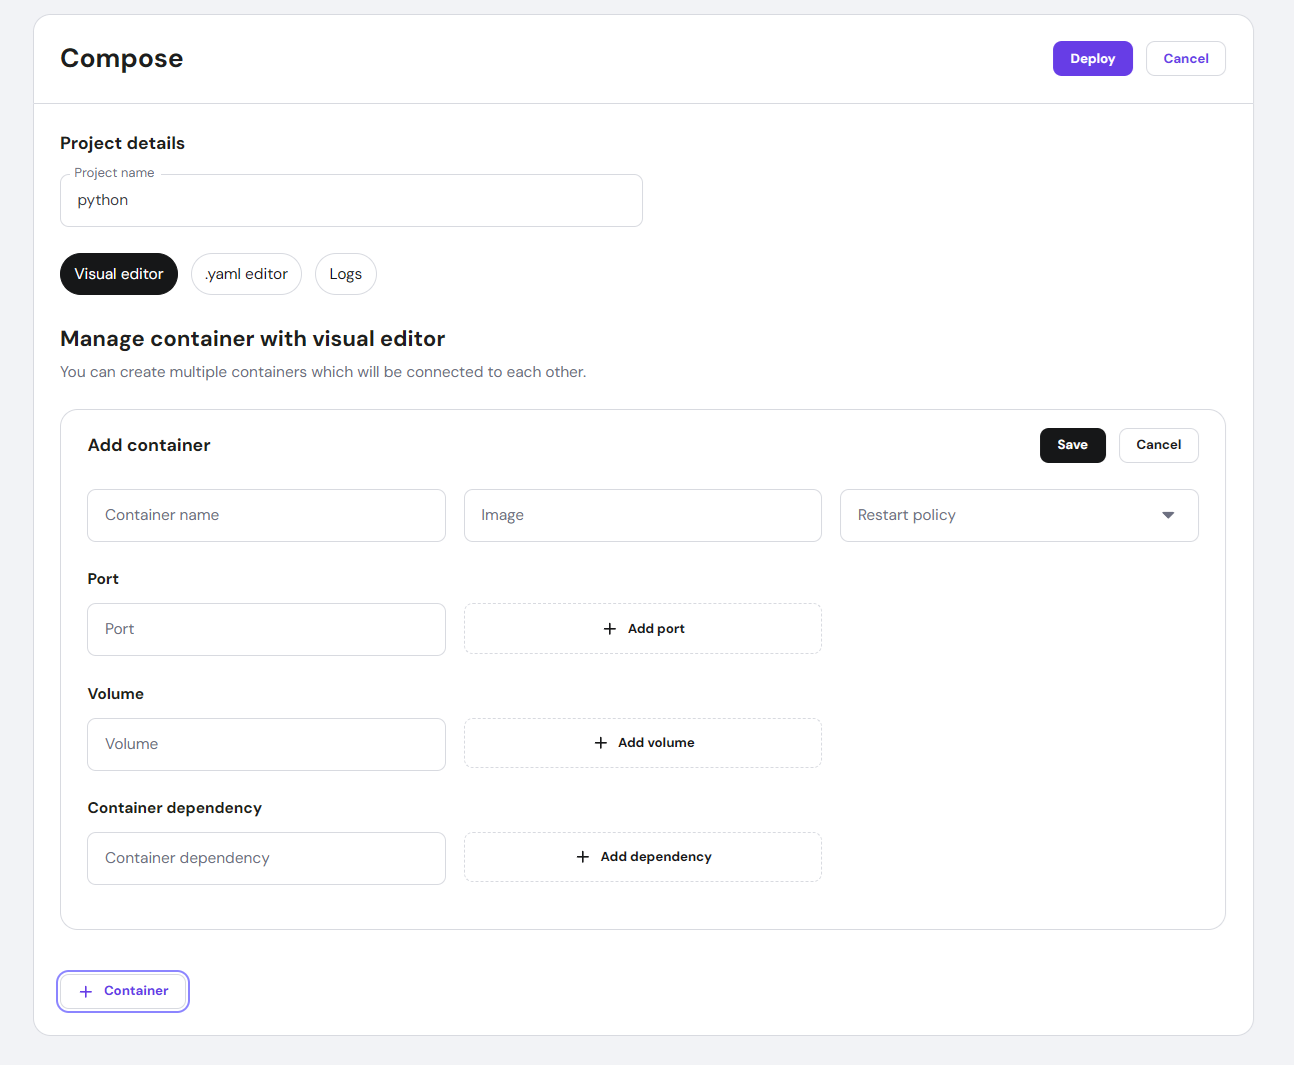Switch to the Visual editor tab
This screenshot has height=1065, width=1294.
[x=119, y=274]
